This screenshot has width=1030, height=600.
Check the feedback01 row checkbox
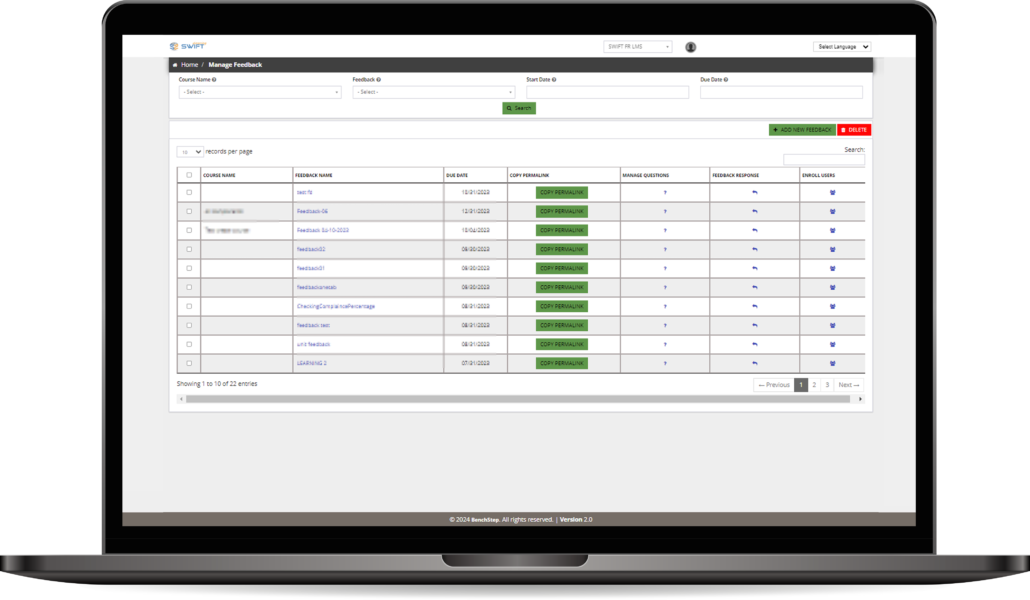pos(189,268)
